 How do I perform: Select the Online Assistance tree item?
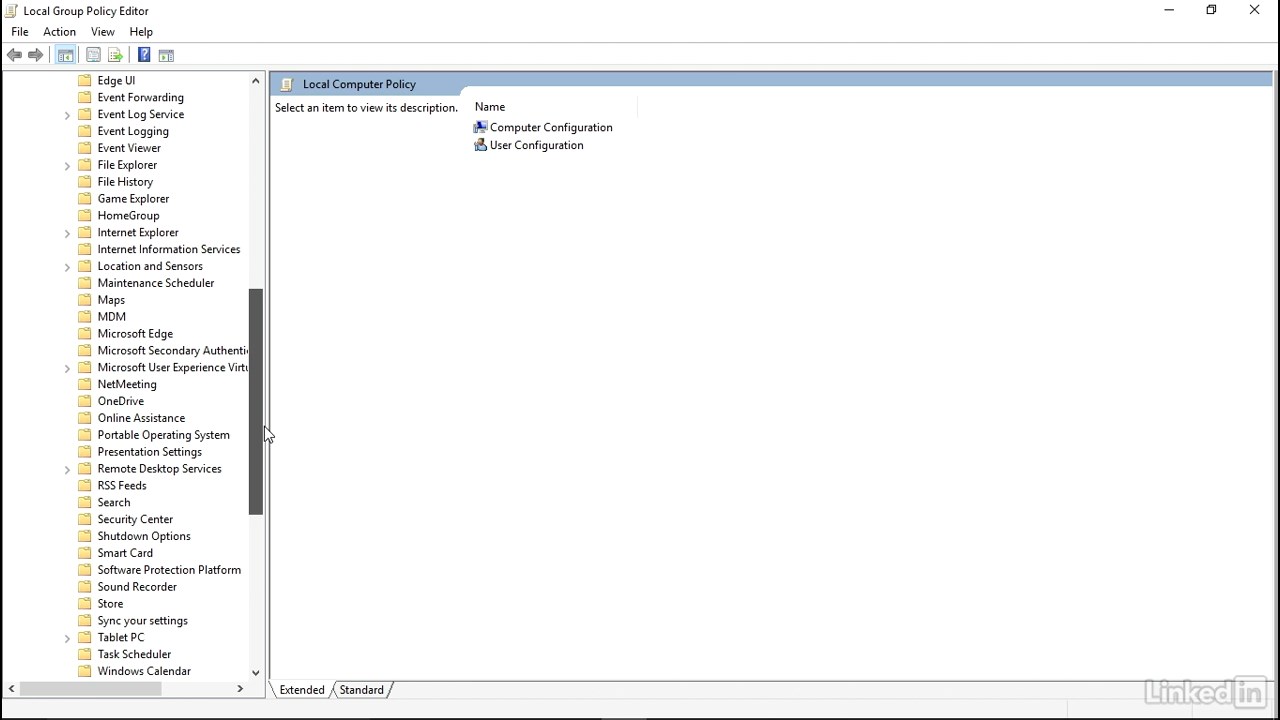coord(141,418)
